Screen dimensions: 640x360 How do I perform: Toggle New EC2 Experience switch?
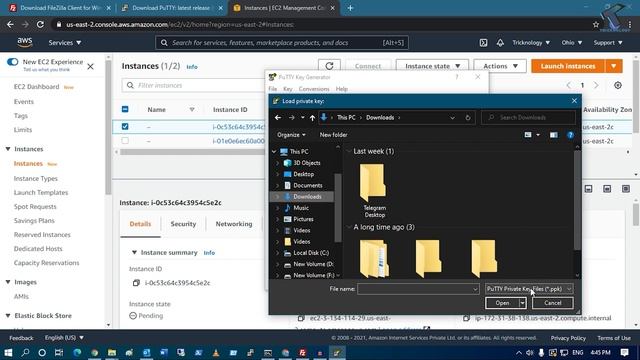click(13, 62)
